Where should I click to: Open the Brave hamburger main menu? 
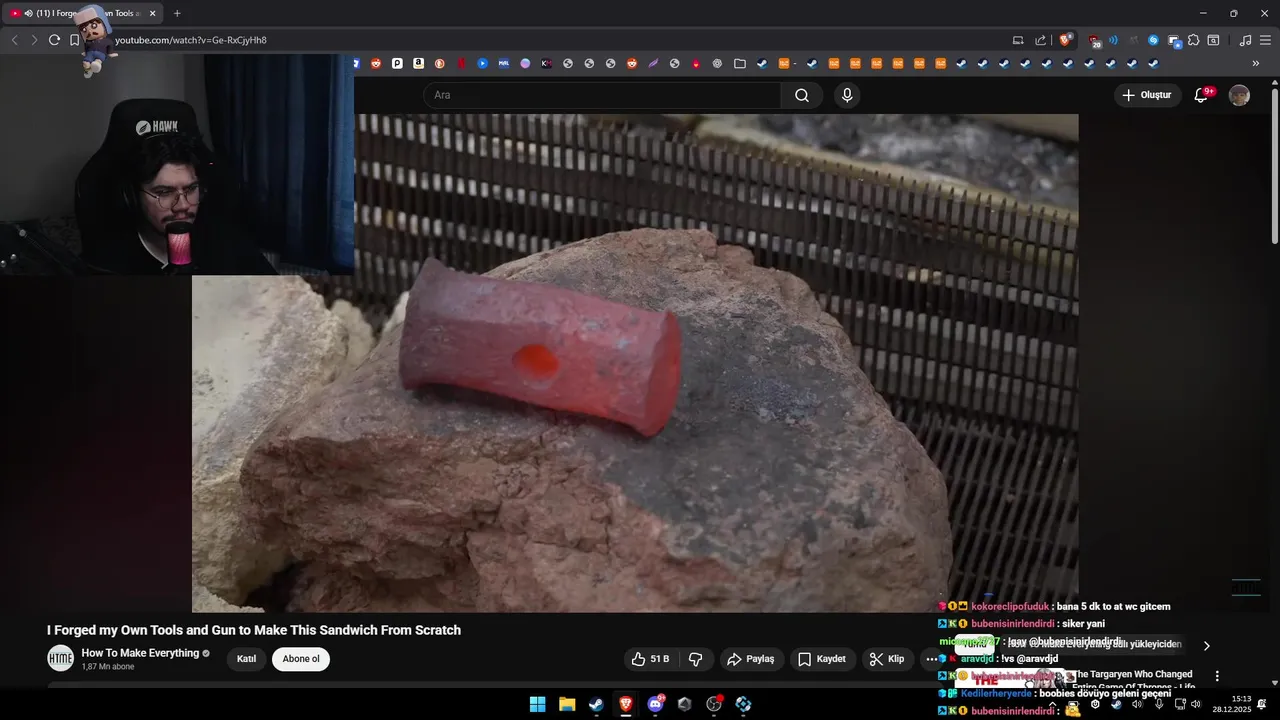[1265, 40]
